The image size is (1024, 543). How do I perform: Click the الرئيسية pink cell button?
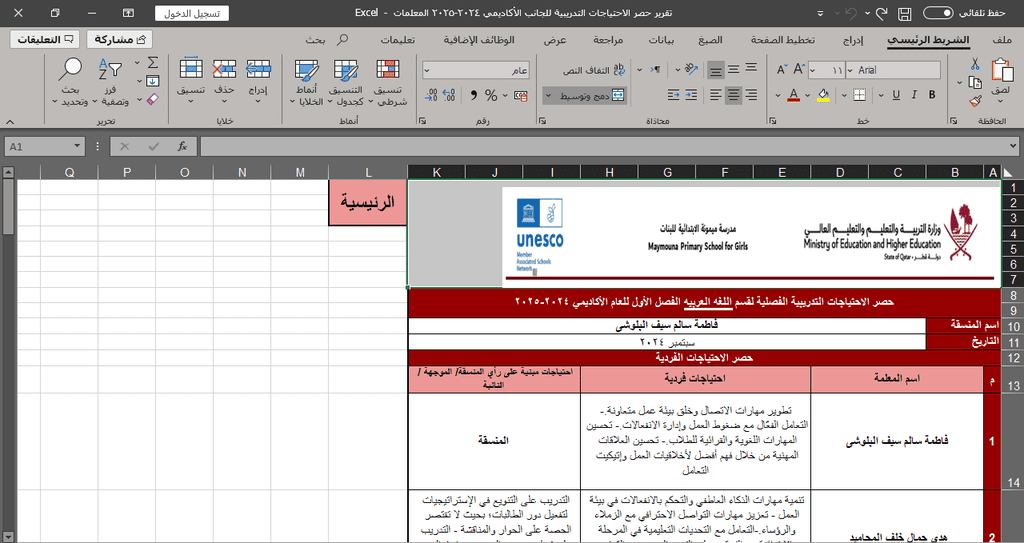368,203
